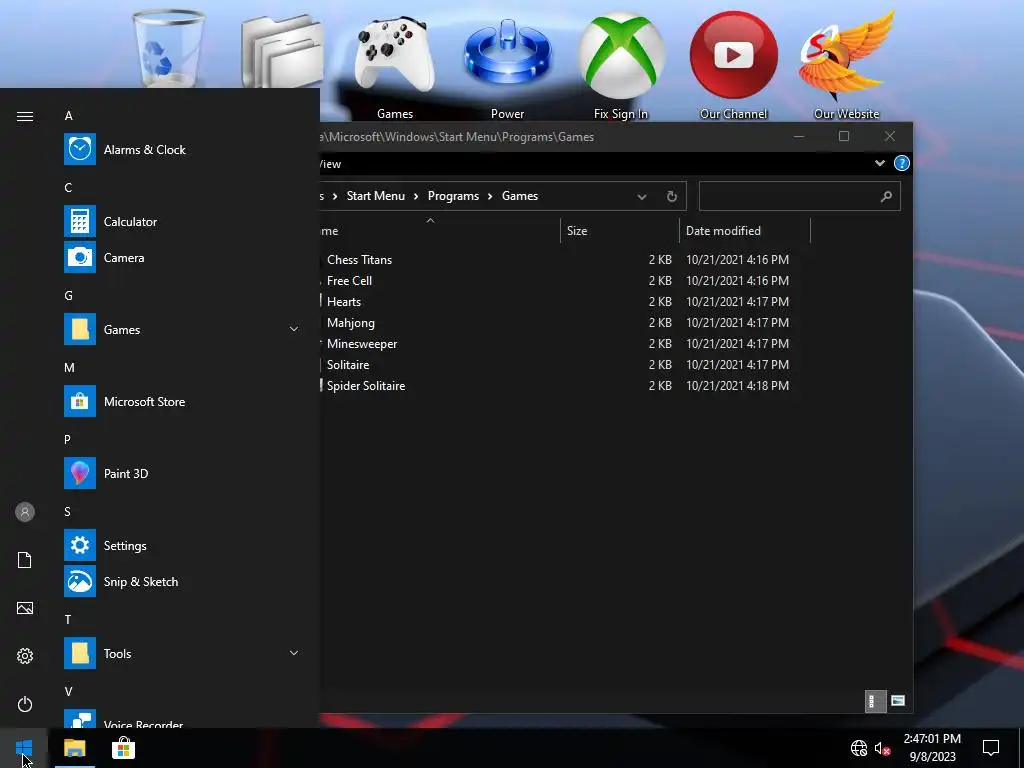Open File Explorer from the taskbar
Viewport: 1024px width, 768px height.
(74, 748)
